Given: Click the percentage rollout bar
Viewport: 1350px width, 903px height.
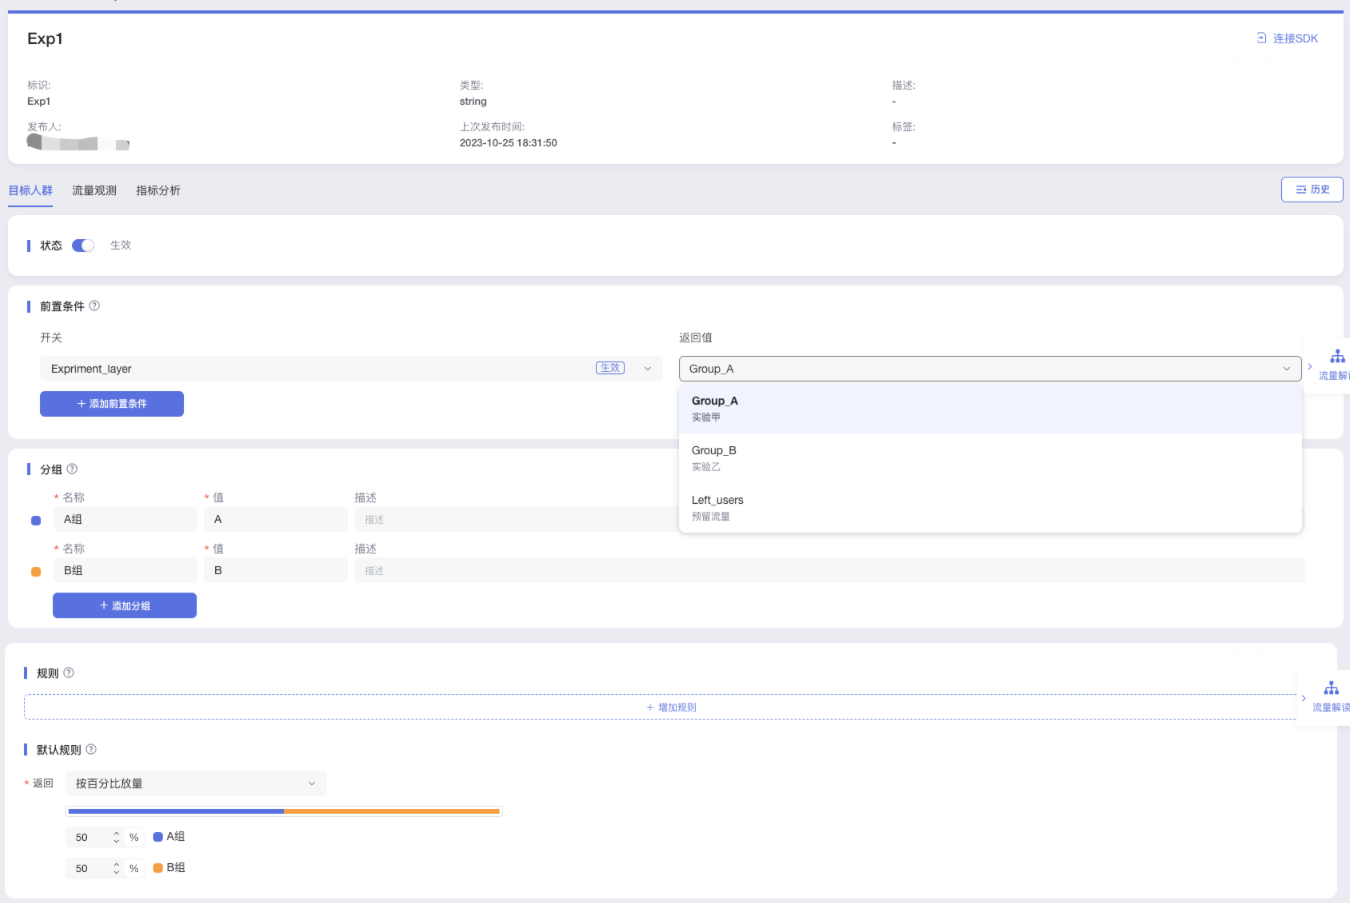Looking at the screenshot, I should [284, 811].
